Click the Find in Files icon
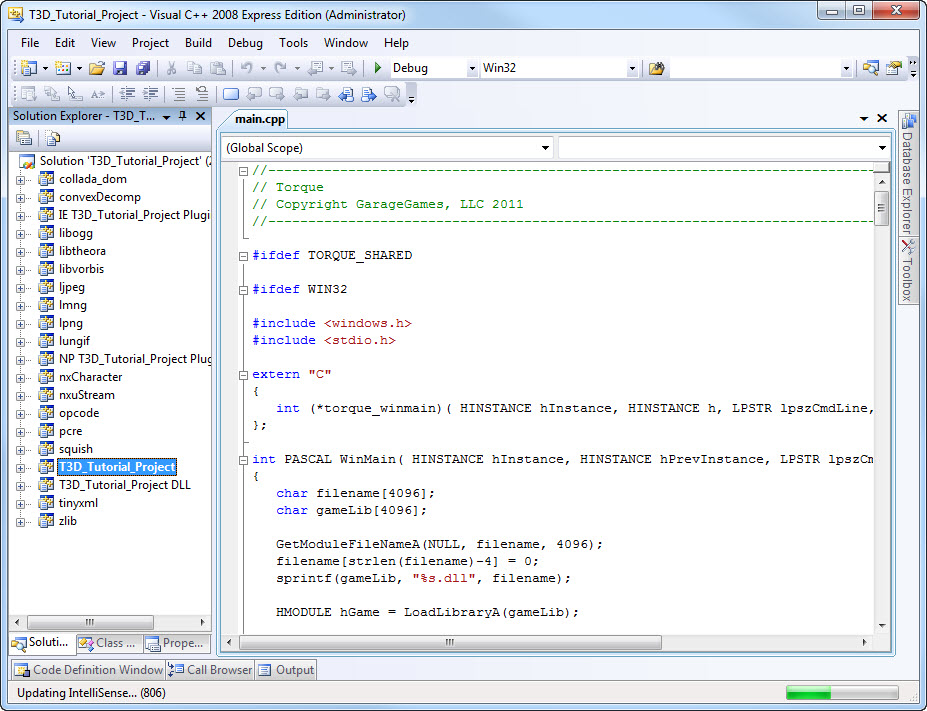Screen dimensions: 927x711 click(657, 68)
